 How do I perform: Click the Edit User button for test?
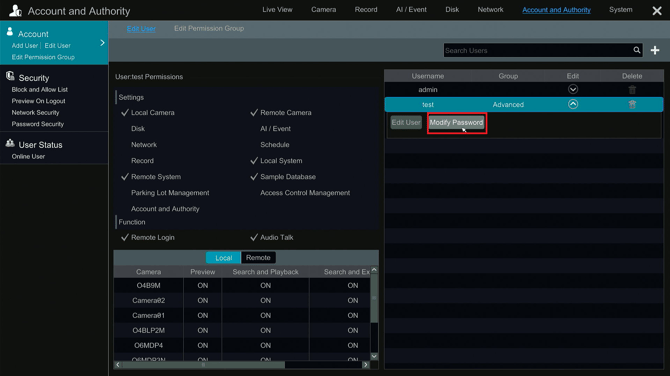(x=406, y=123)
